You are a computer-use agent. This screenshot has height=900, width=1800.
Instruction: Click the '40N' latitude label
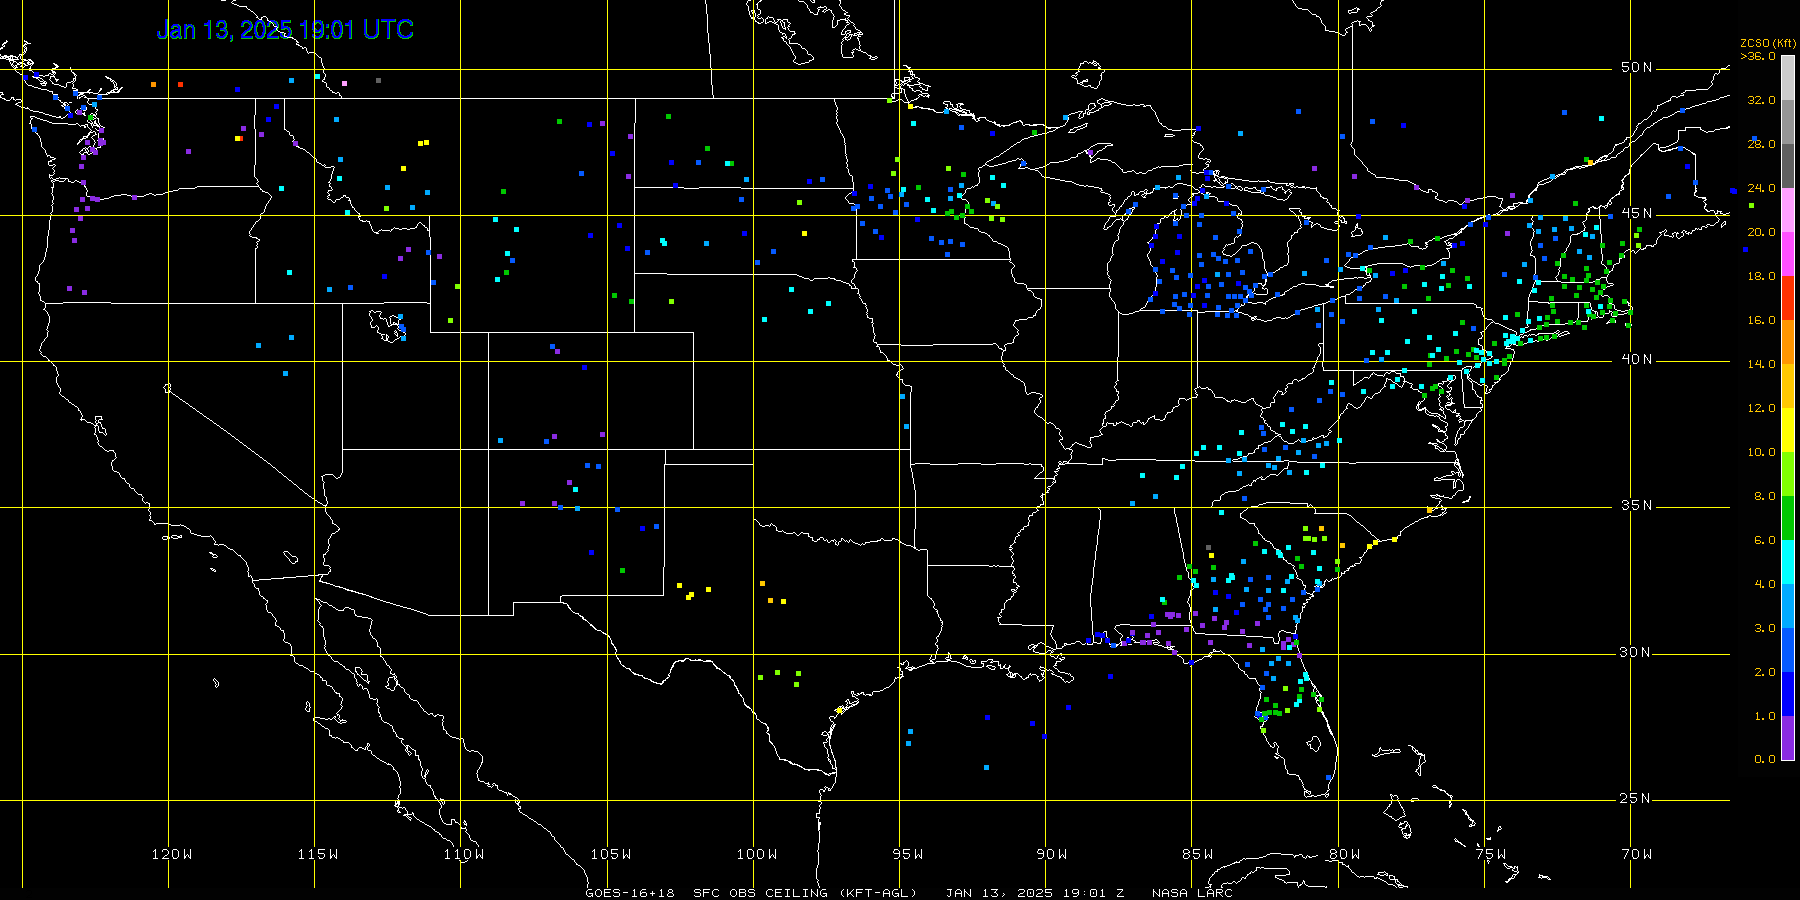pyautogui.click(x=1637, y=359)
